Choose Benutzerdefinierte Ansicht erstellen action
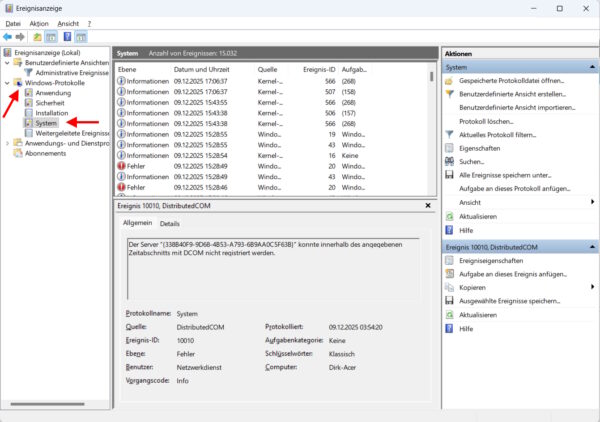This screenshot has height=422, width=600. coord(512,94)
